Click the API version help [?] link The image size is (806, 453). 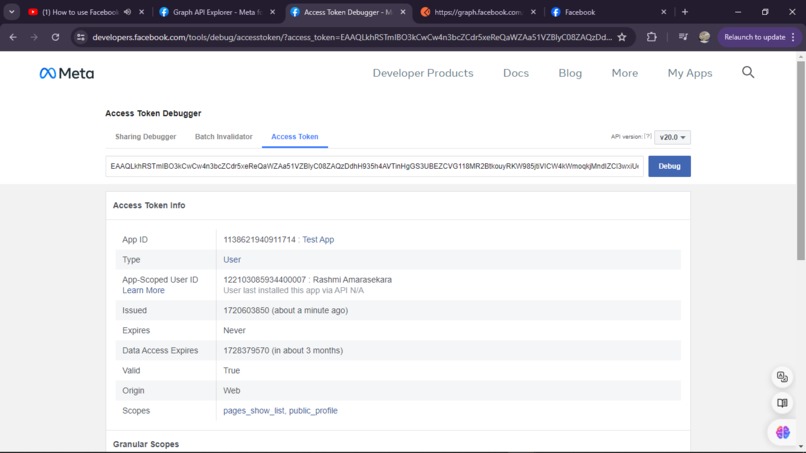(648, 136)
